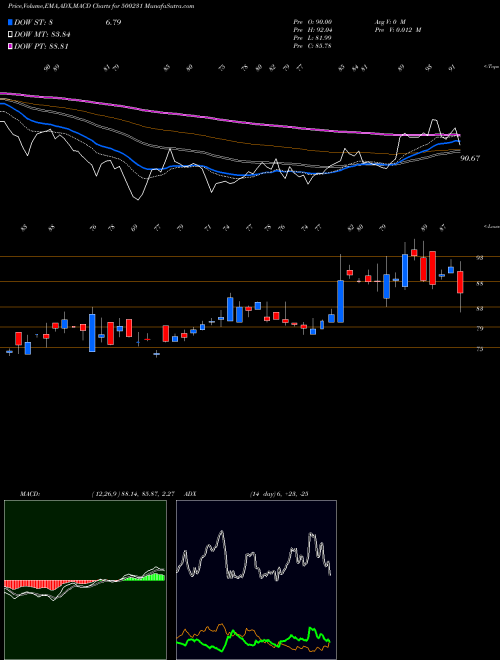500x660 pixels.
Task: Click the 75 price axis label
Action: coord(479,349)
